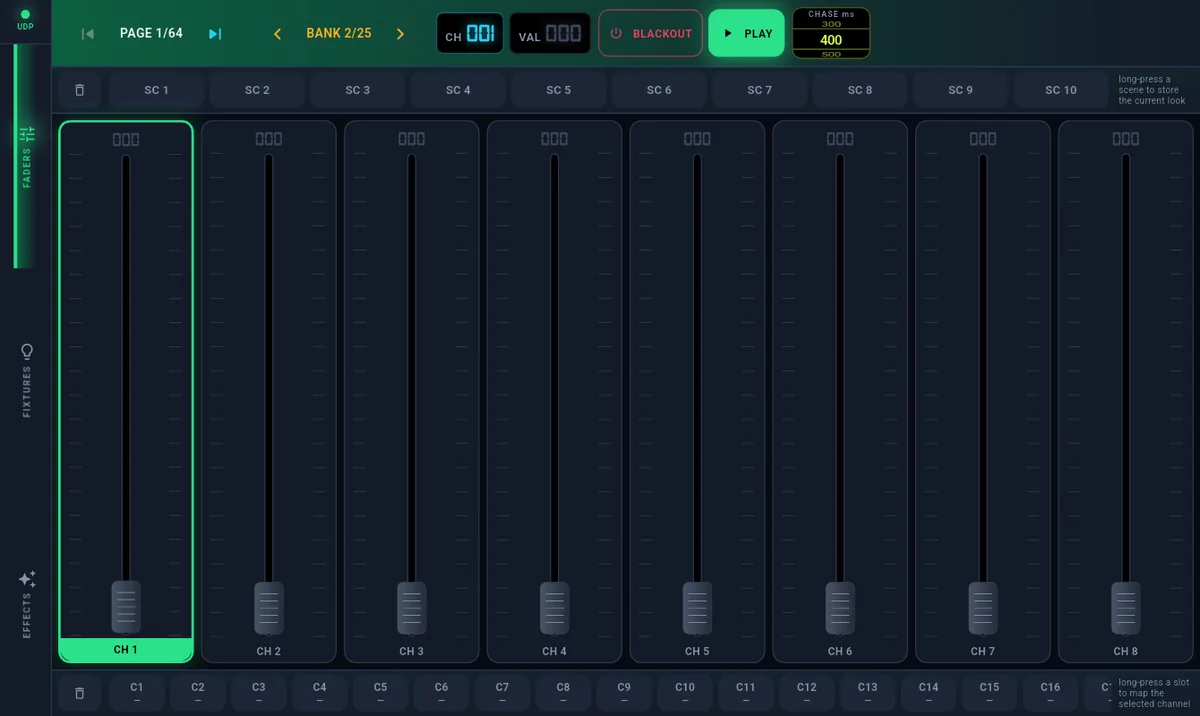The width and height of the screenshot is (1200, 716).
Task: Click the CH 5 fader handle
Action: (697, 607)
